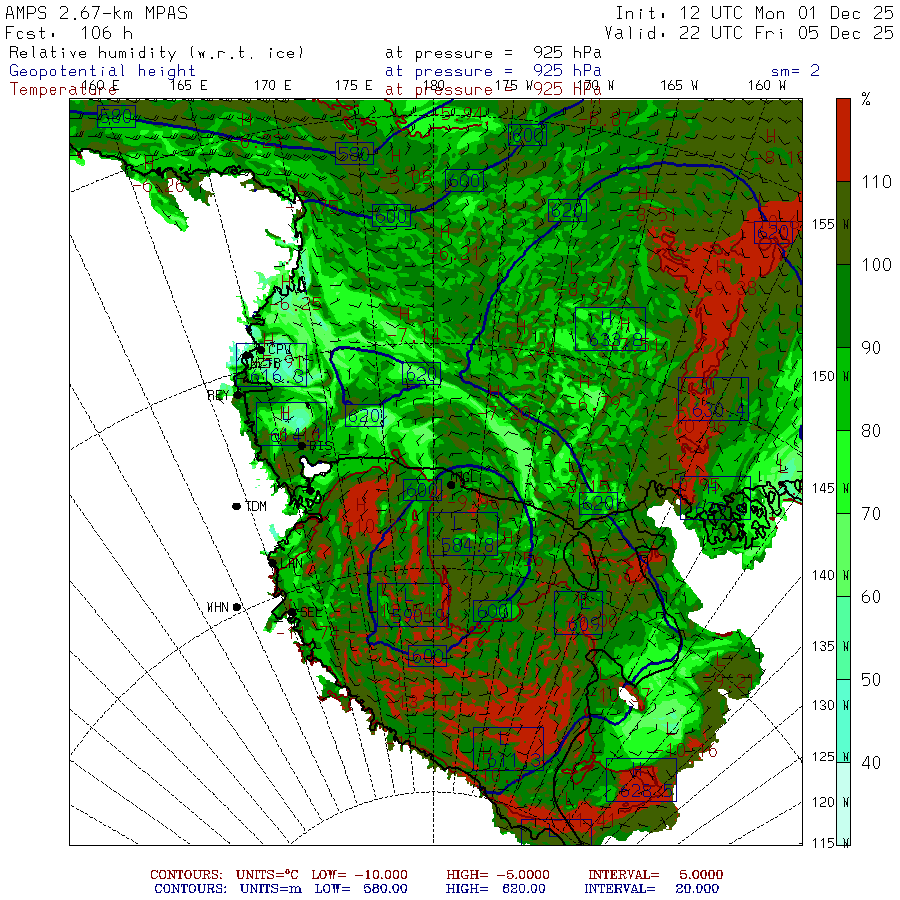
Task: Click the 50 legend tick label
Action: (871, 680)
